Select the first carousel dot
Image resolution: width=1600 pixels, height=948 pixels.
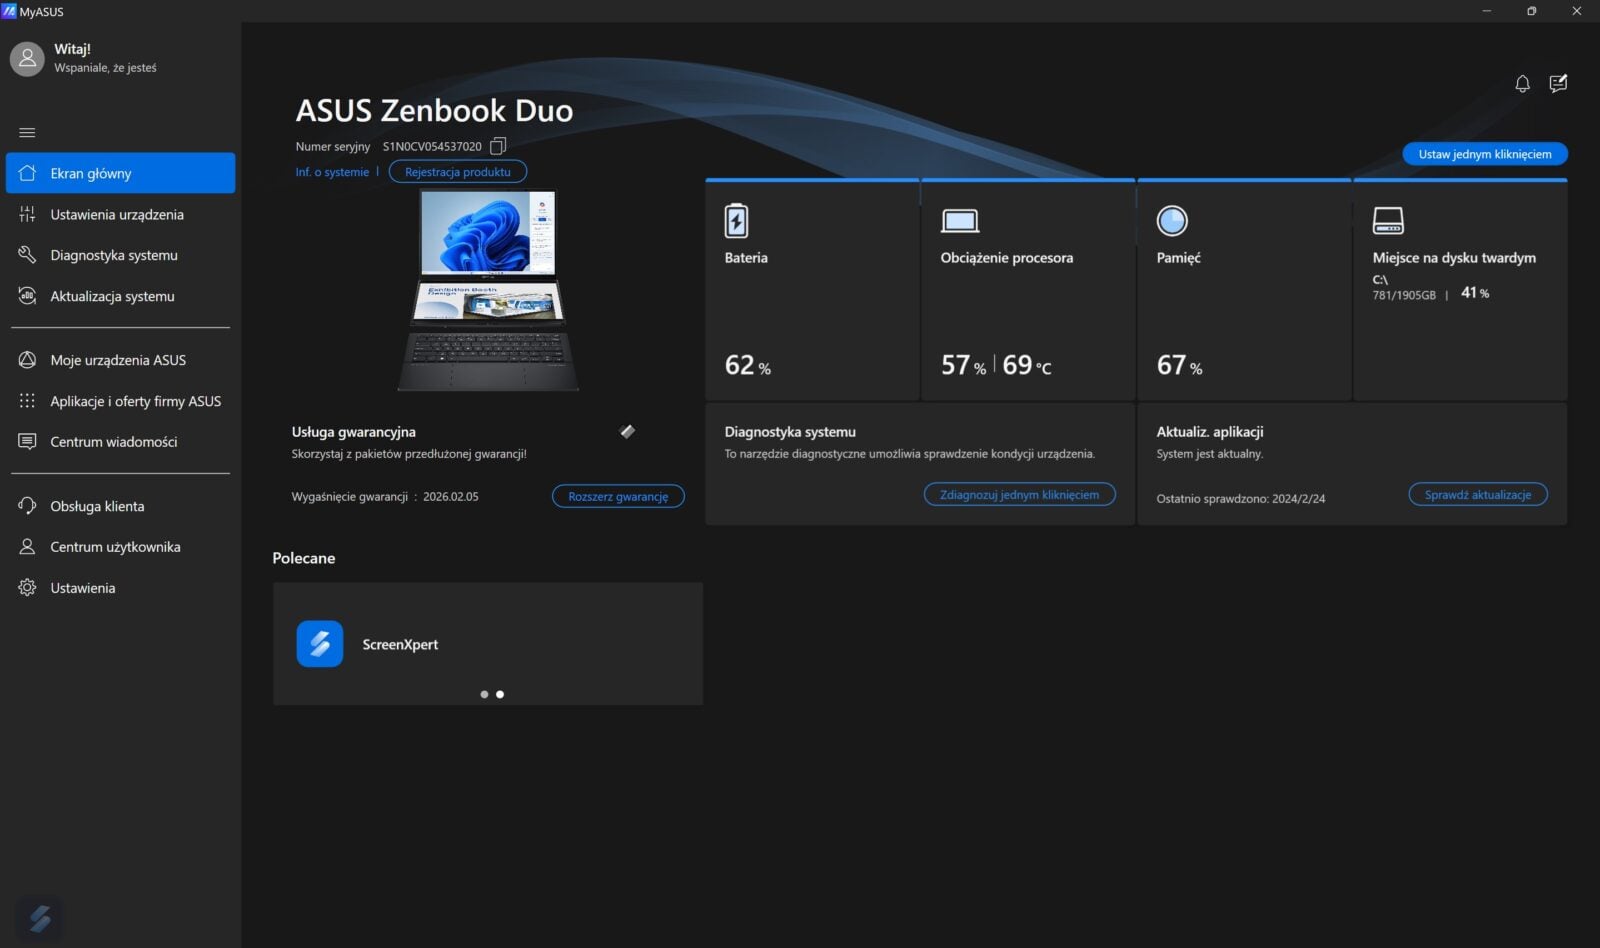484,694
